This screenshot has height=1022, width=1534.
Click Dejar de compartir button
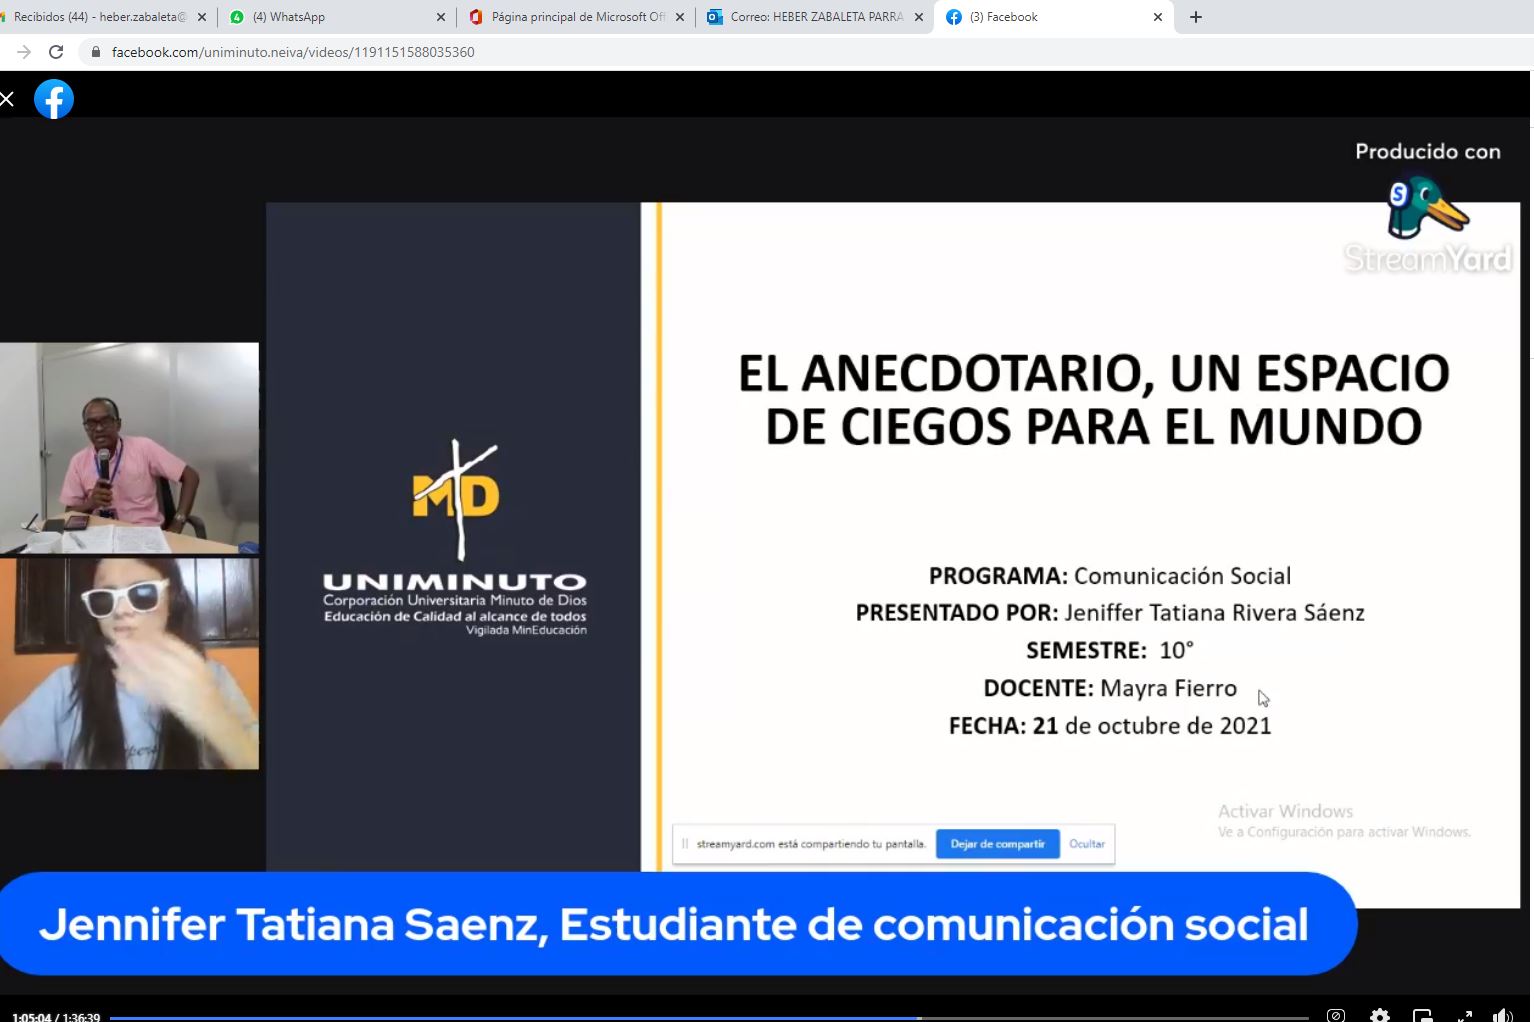pyautogui.click(x=997, y=844)
